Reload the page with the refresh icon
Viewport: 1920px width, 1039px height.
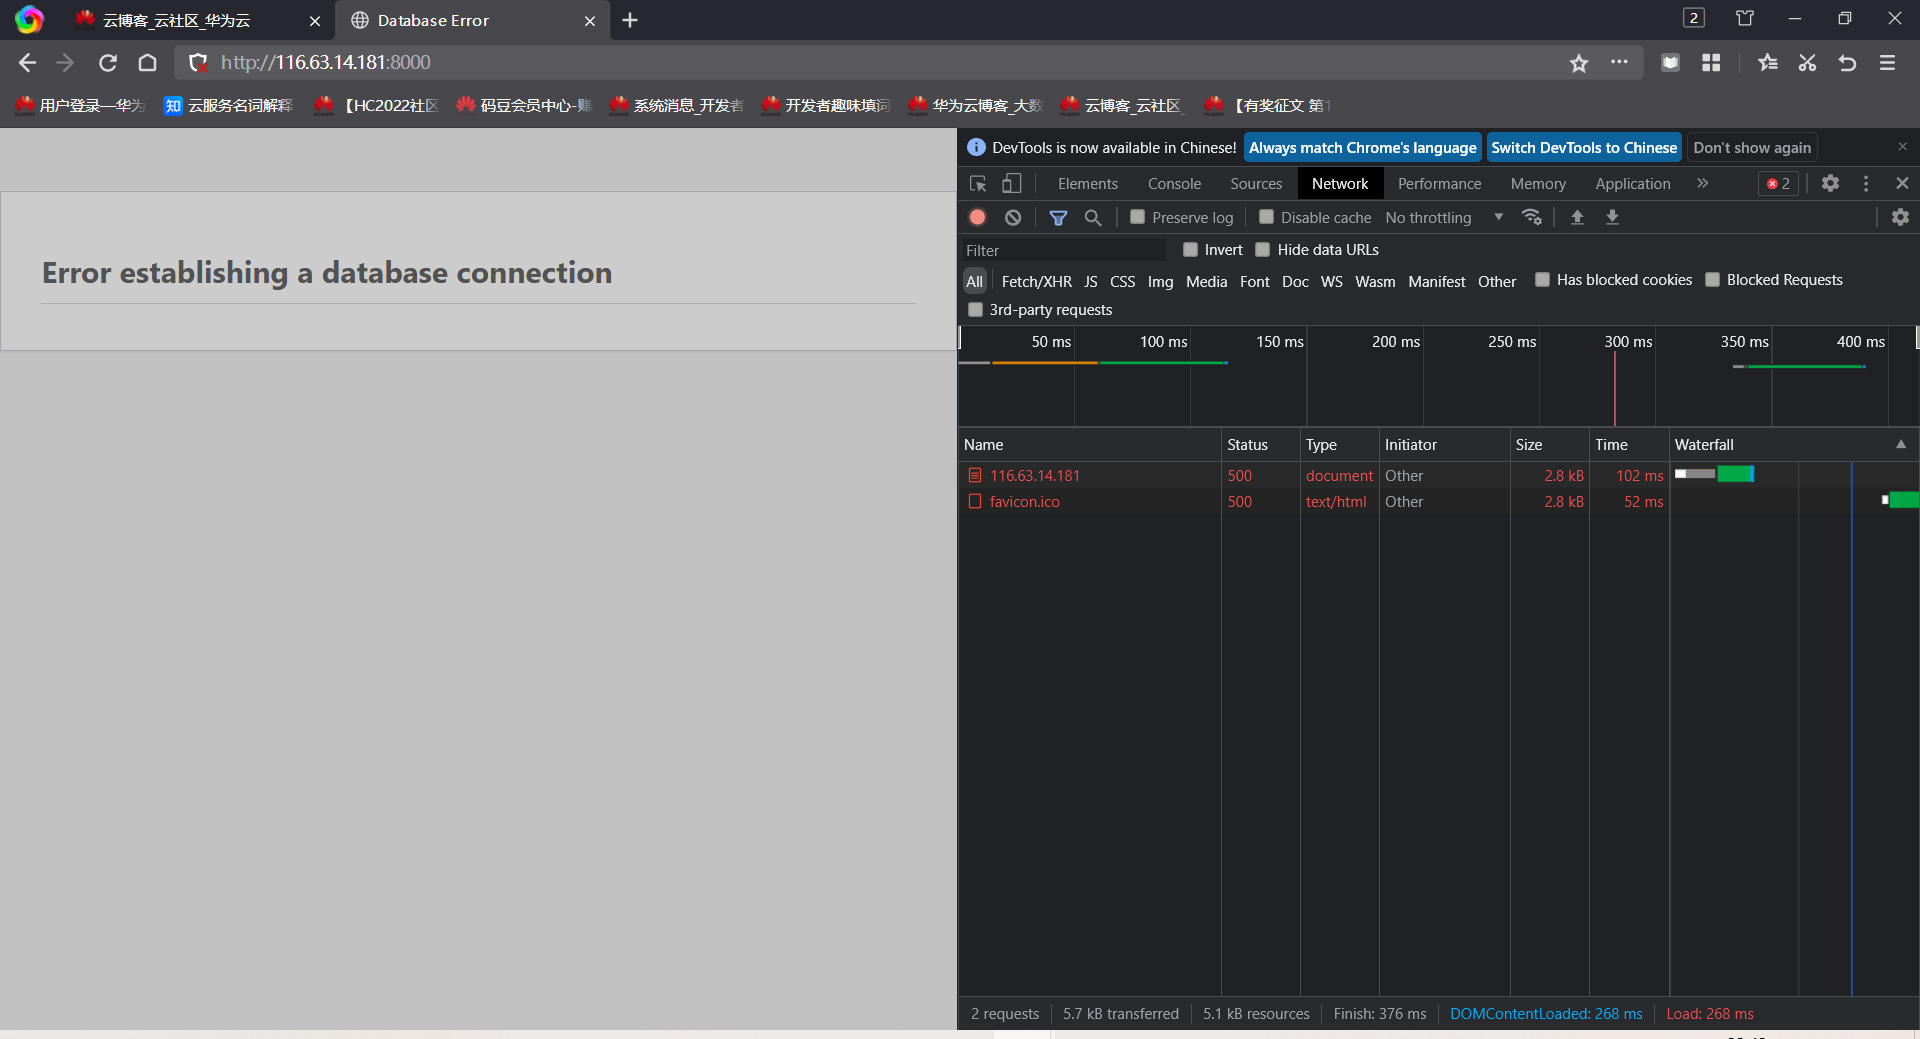pos(108,63)
